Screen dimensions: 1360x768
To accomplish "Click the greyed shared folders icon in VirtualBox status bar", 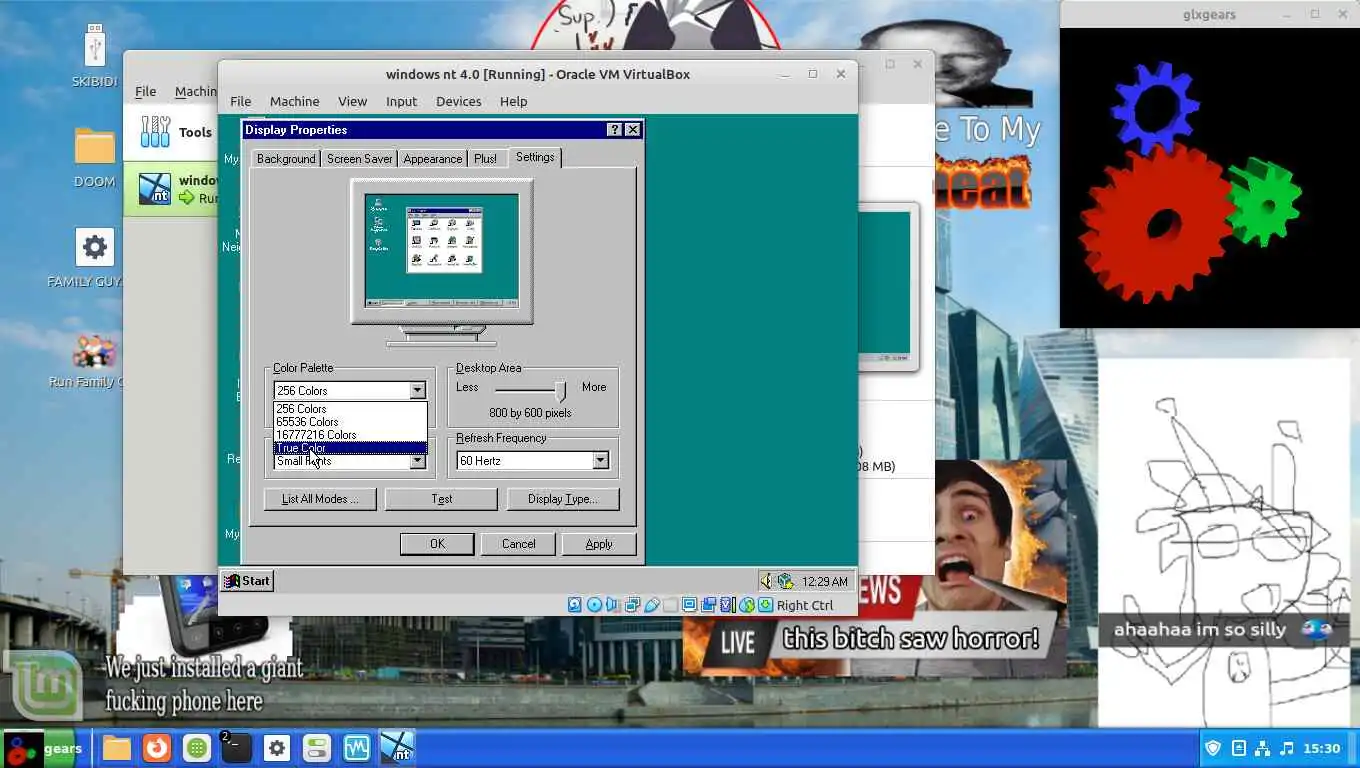I will click(x=670, y=605).
